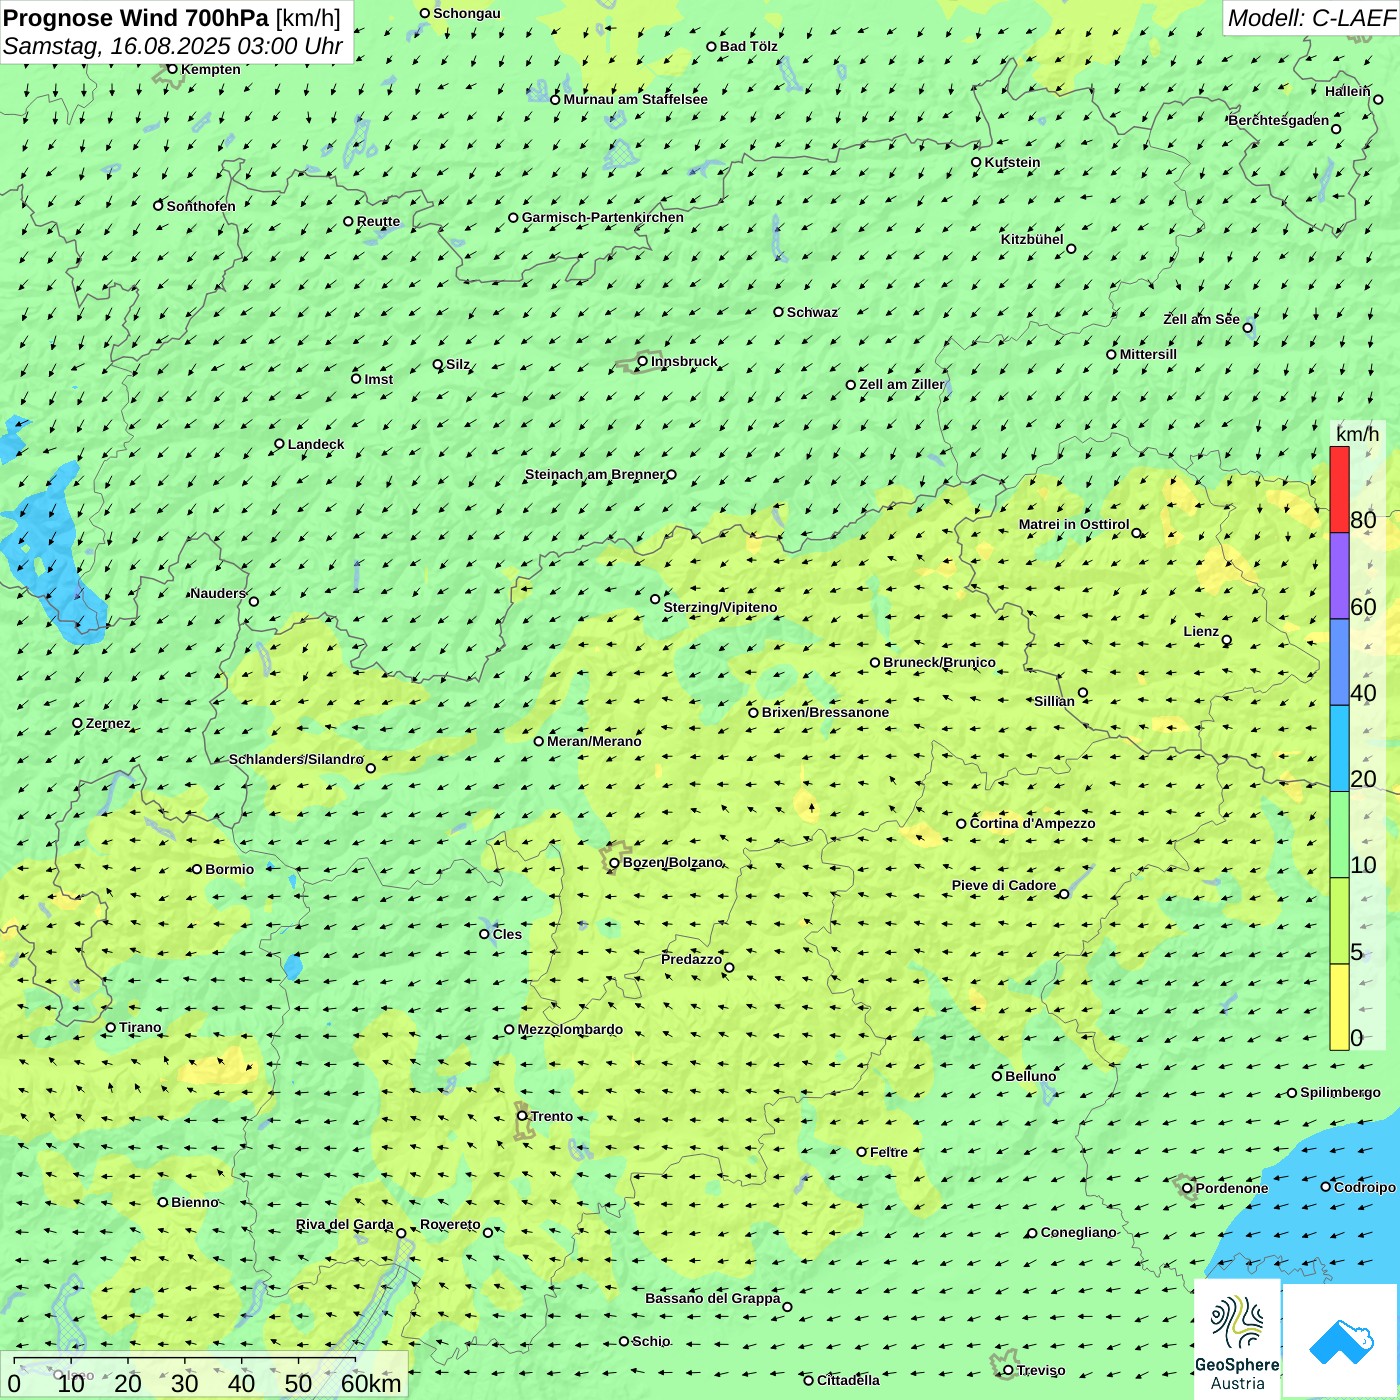This screenshot has height=1400, width=1400.
Task: Click the 'Mezzolombardo' label
Action: (570, 1029)
